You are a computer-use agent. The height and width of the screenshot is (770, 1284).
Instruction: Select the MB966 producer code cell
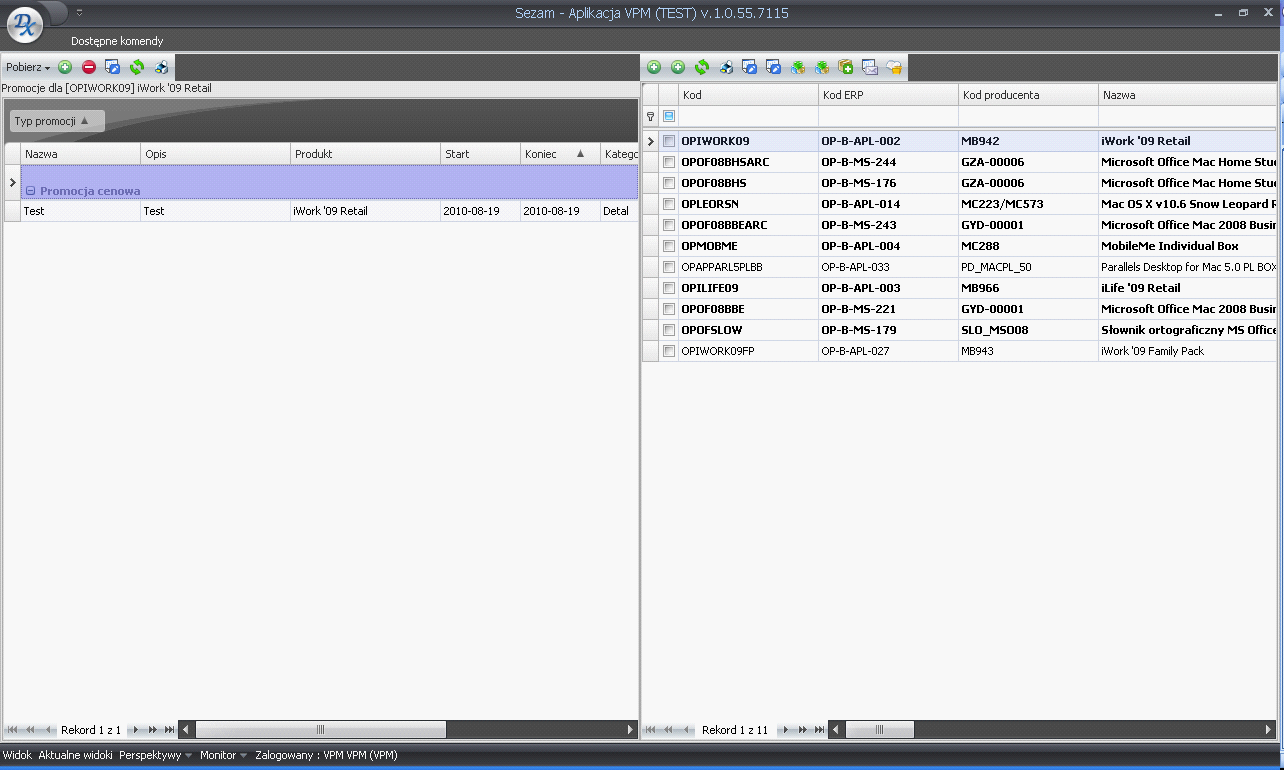1028,288
